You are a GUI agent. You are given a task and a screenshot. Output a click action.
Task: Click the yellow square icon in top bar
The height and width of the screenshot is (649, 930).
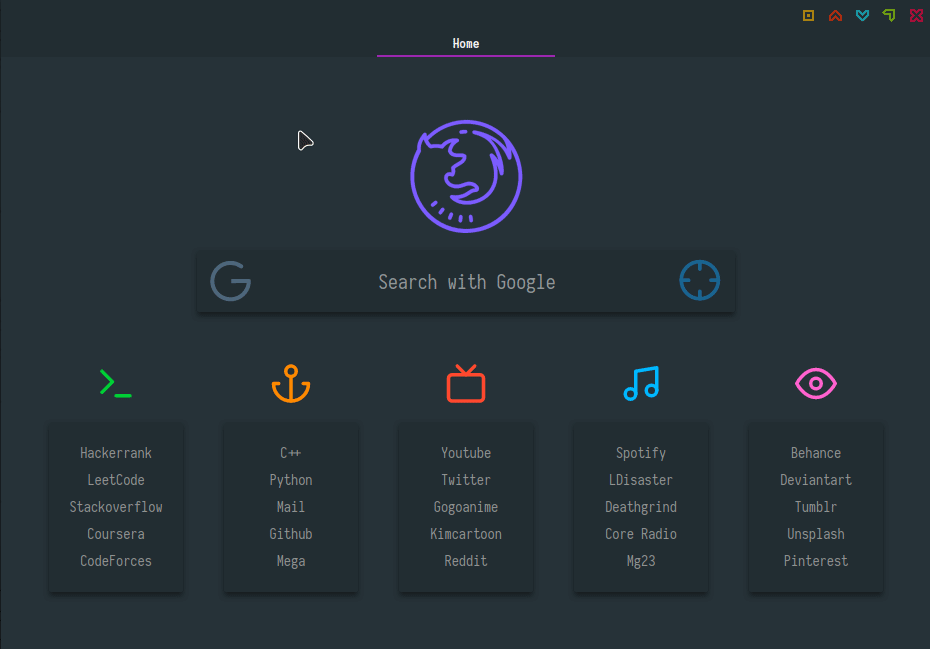click(x=808, y=15)
